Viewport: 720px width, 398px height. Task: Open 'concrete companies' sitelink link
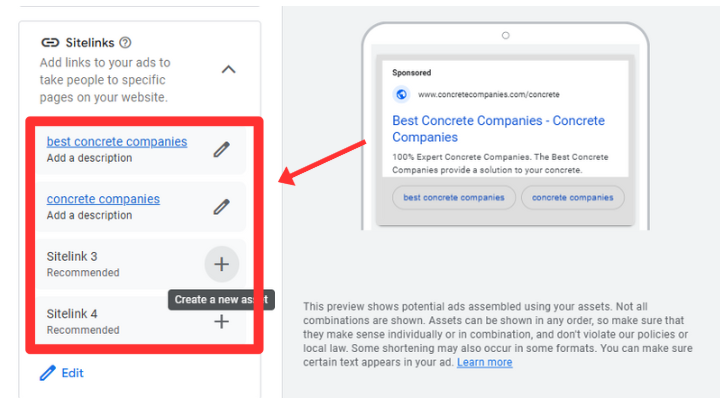[103, 199]
